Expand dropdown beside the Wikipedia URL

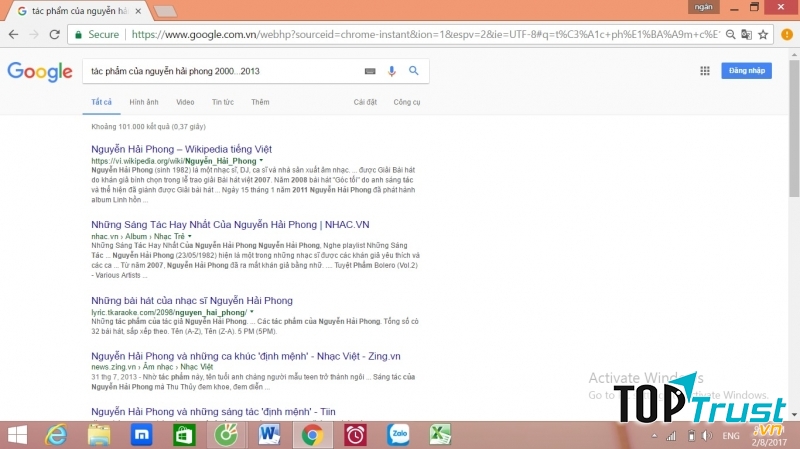(261, 161)
